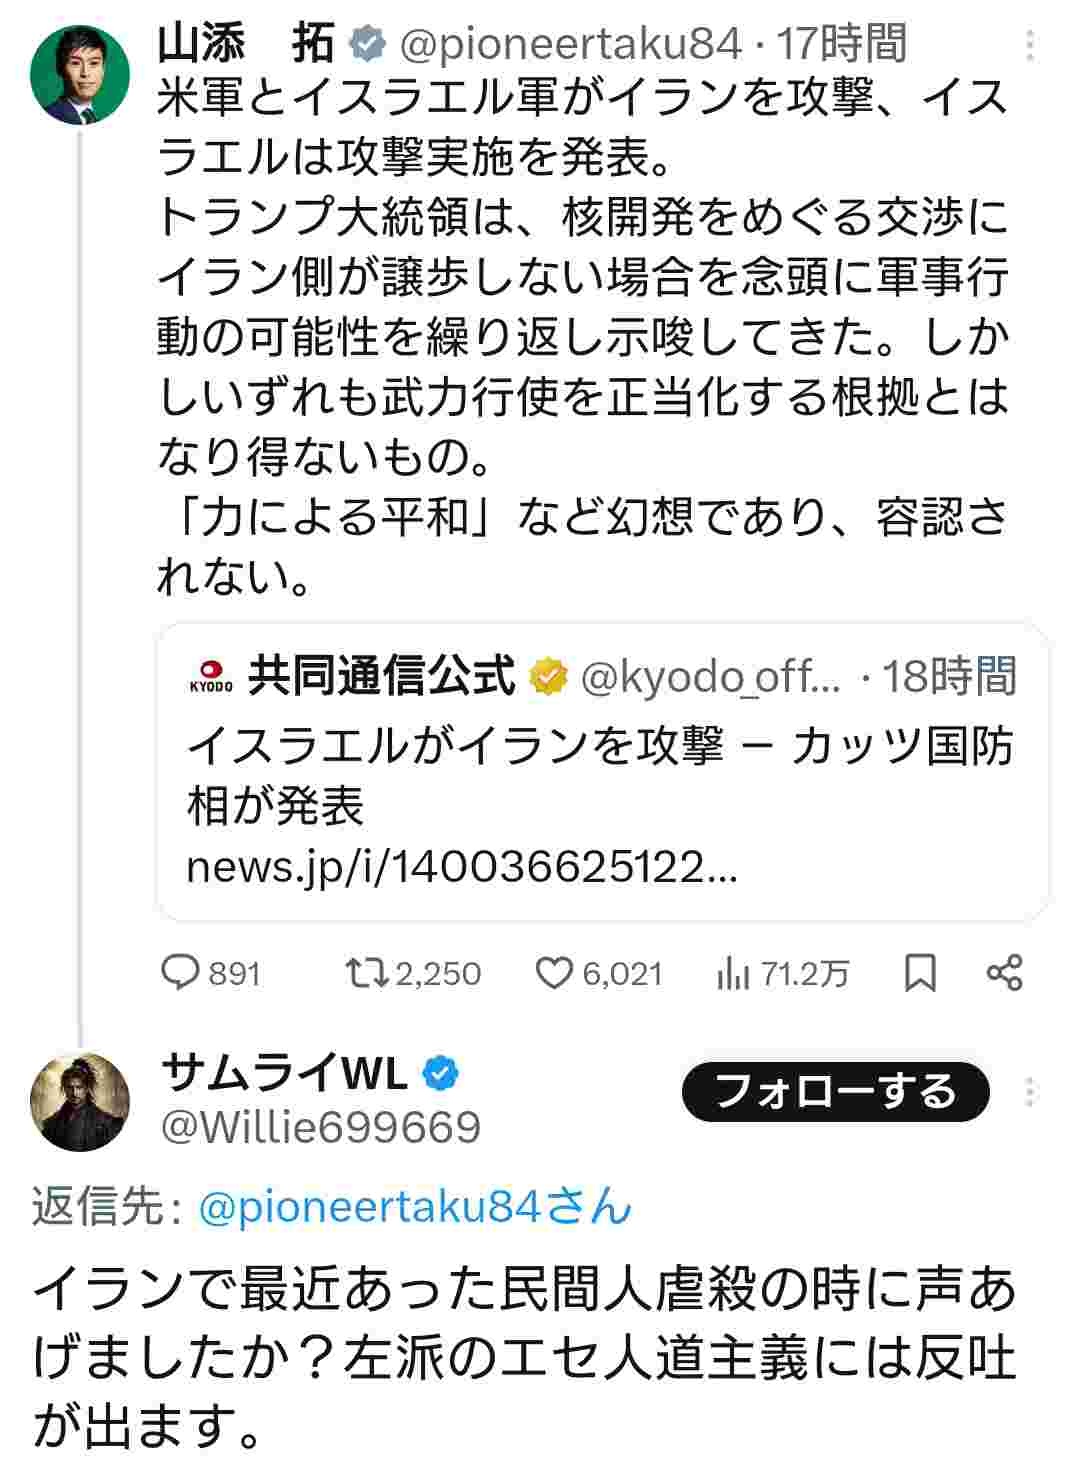Tap the フォローする button
This screenshot has width=1080, height=1468.
point(835,1092)
